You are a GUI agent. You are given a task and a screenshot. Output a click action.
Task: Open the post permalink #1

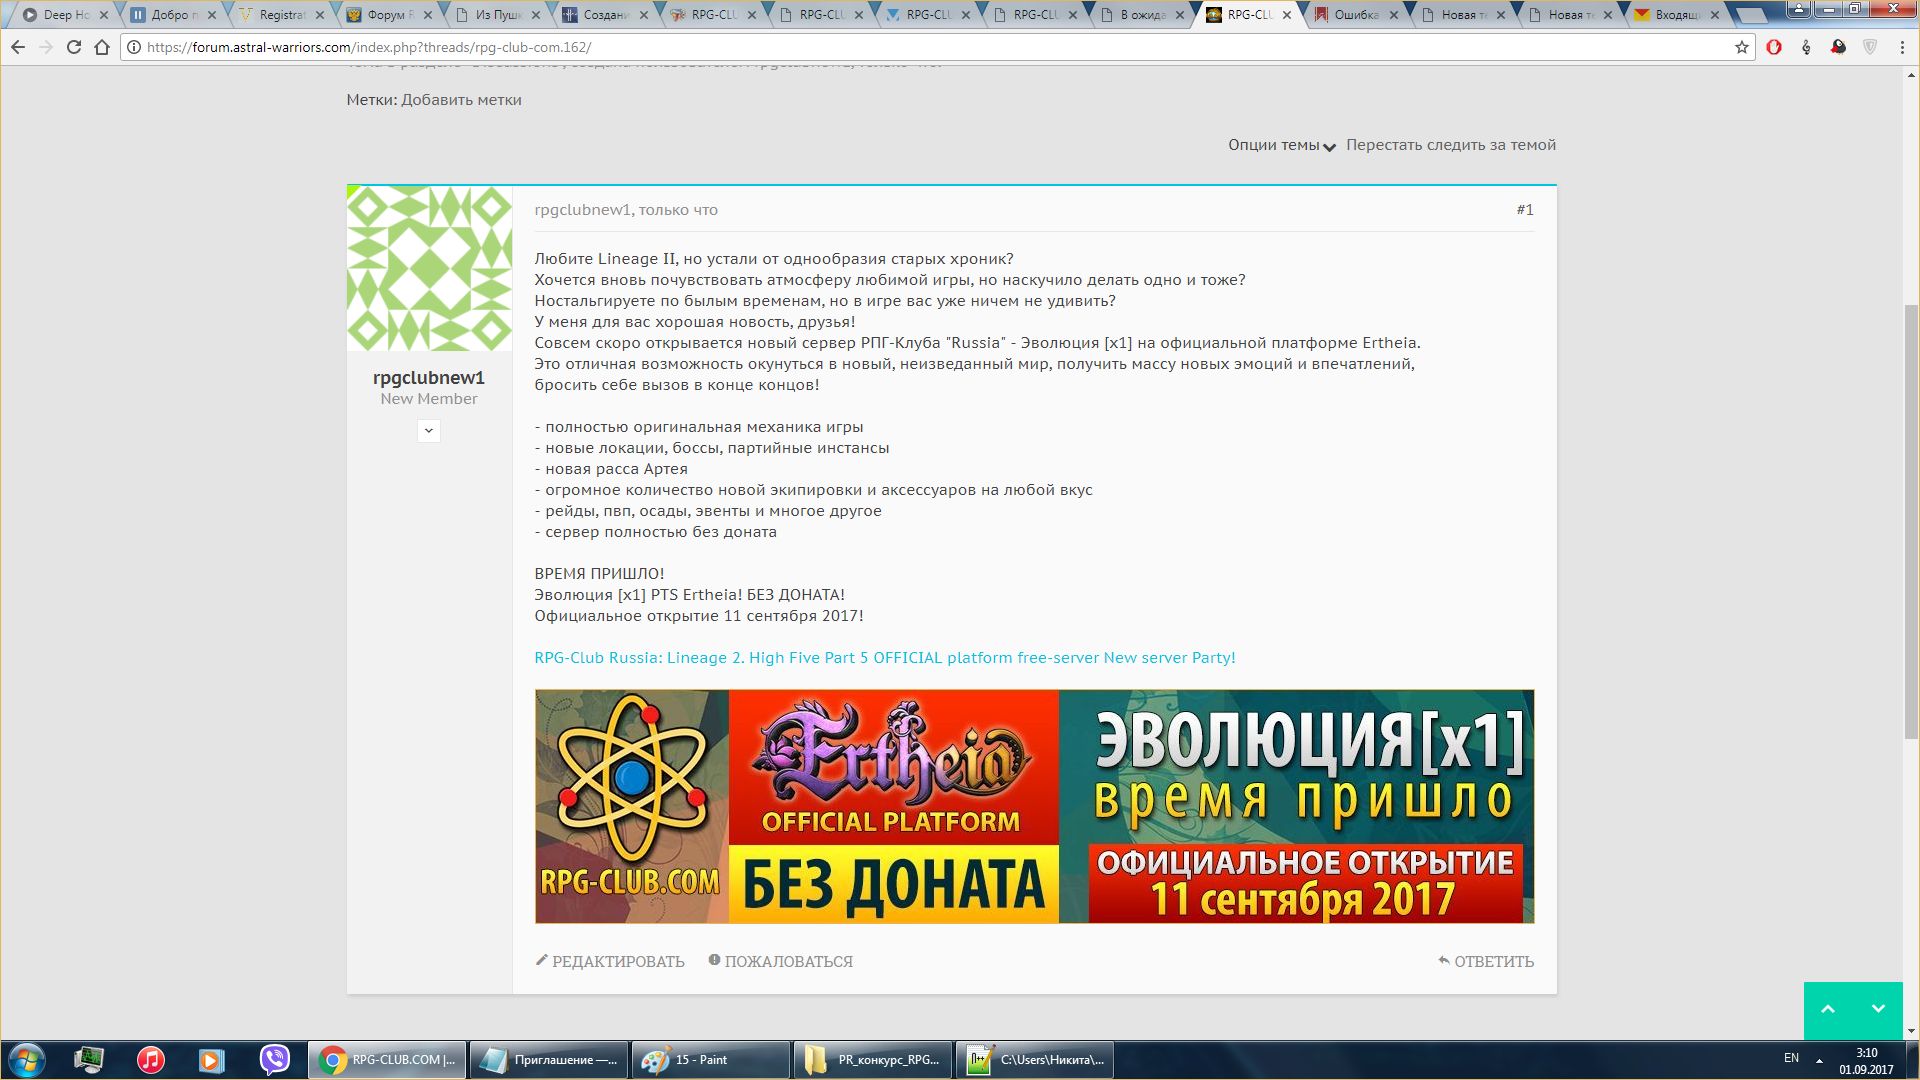pos(1525,210)
